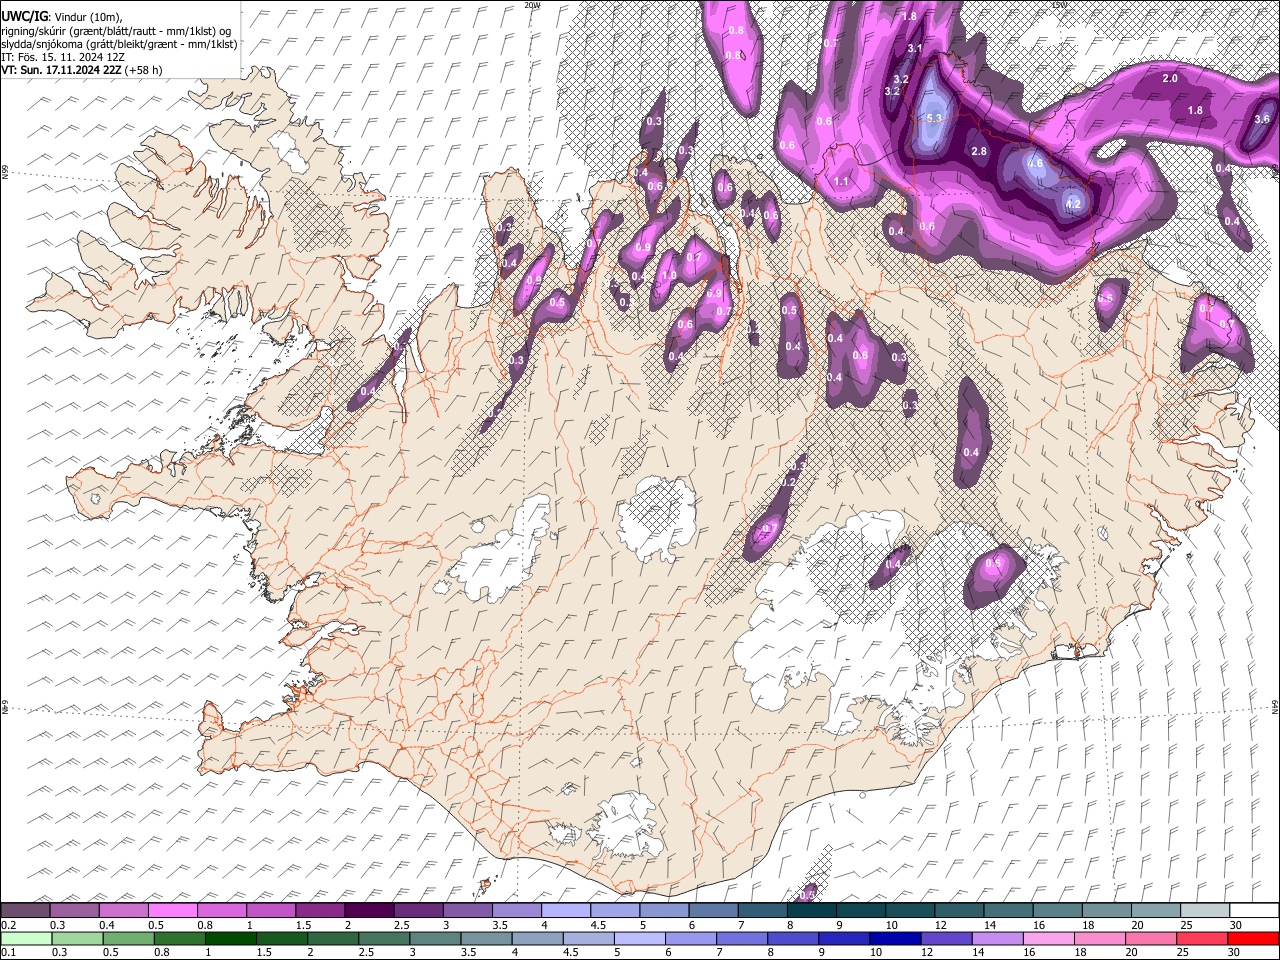This screenshot has width=1280, height=960.
Task: Click the 15W longitude label at the top
Action: pyautogui.click(x=1059, y=5)
